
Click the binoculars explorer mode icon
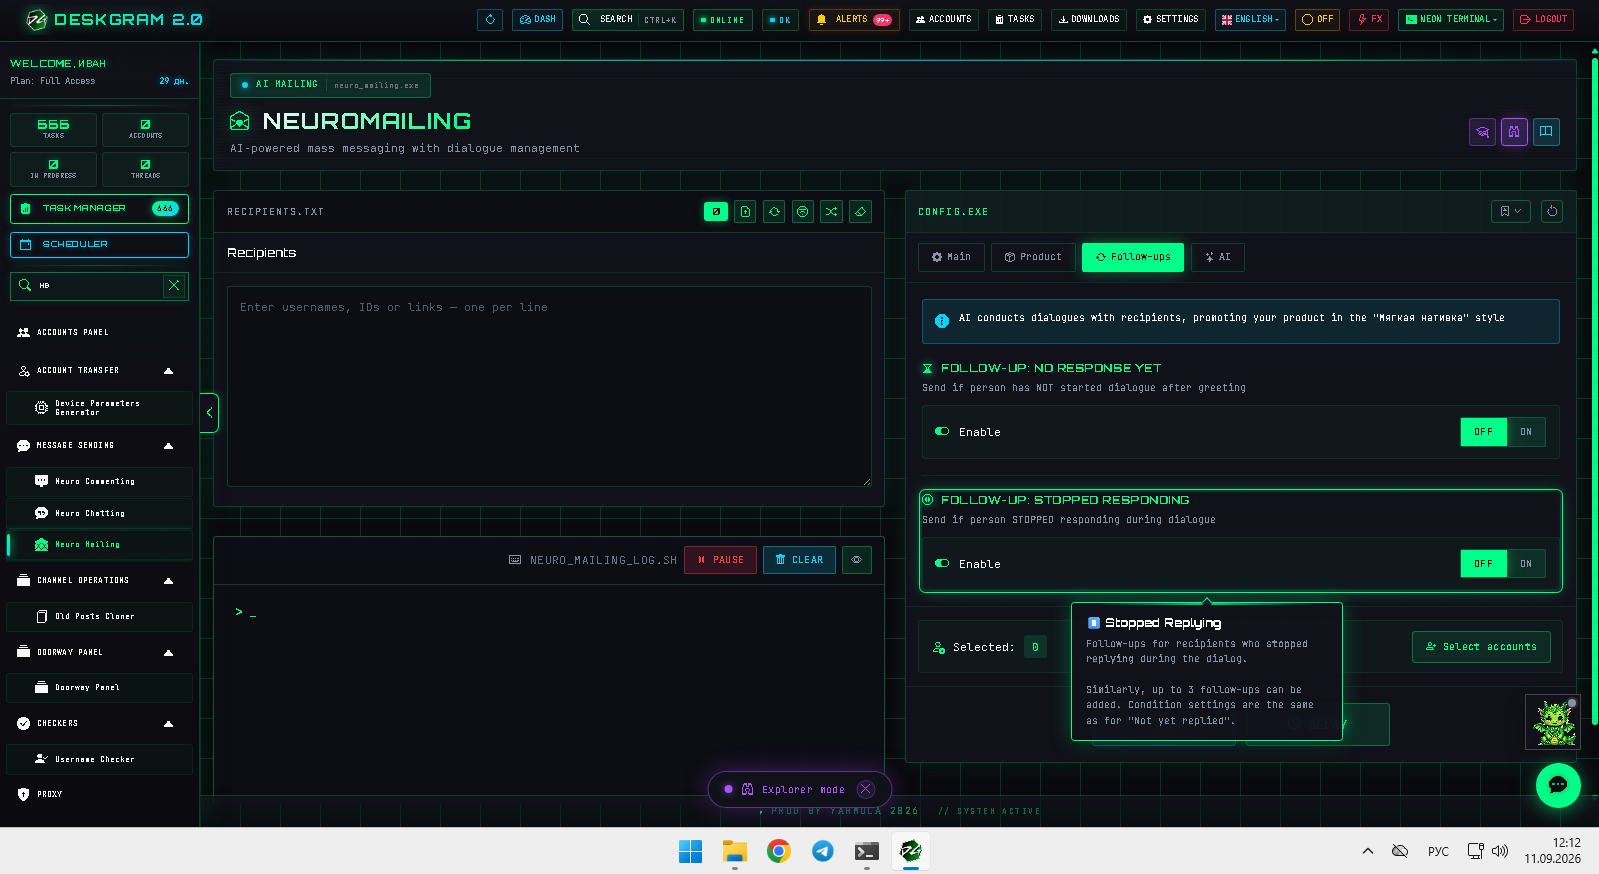[x=1514, y=132]
